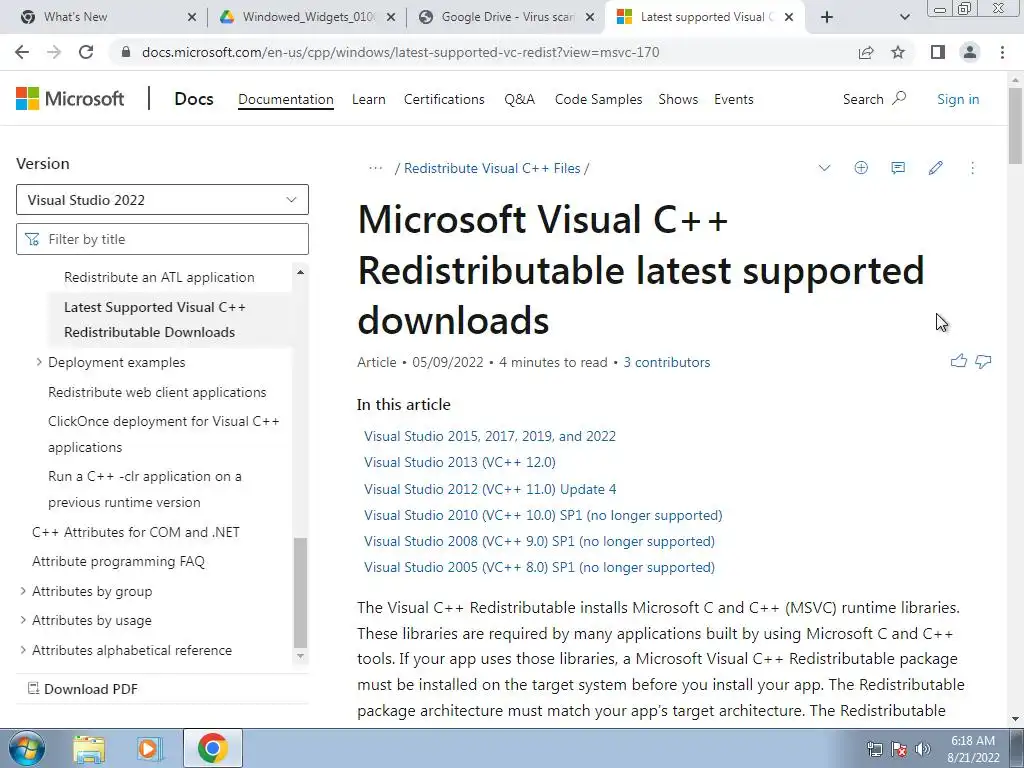Click the Microsoft logo
The height and width of the screenshot is (768, 1024).
coord(70,99)
